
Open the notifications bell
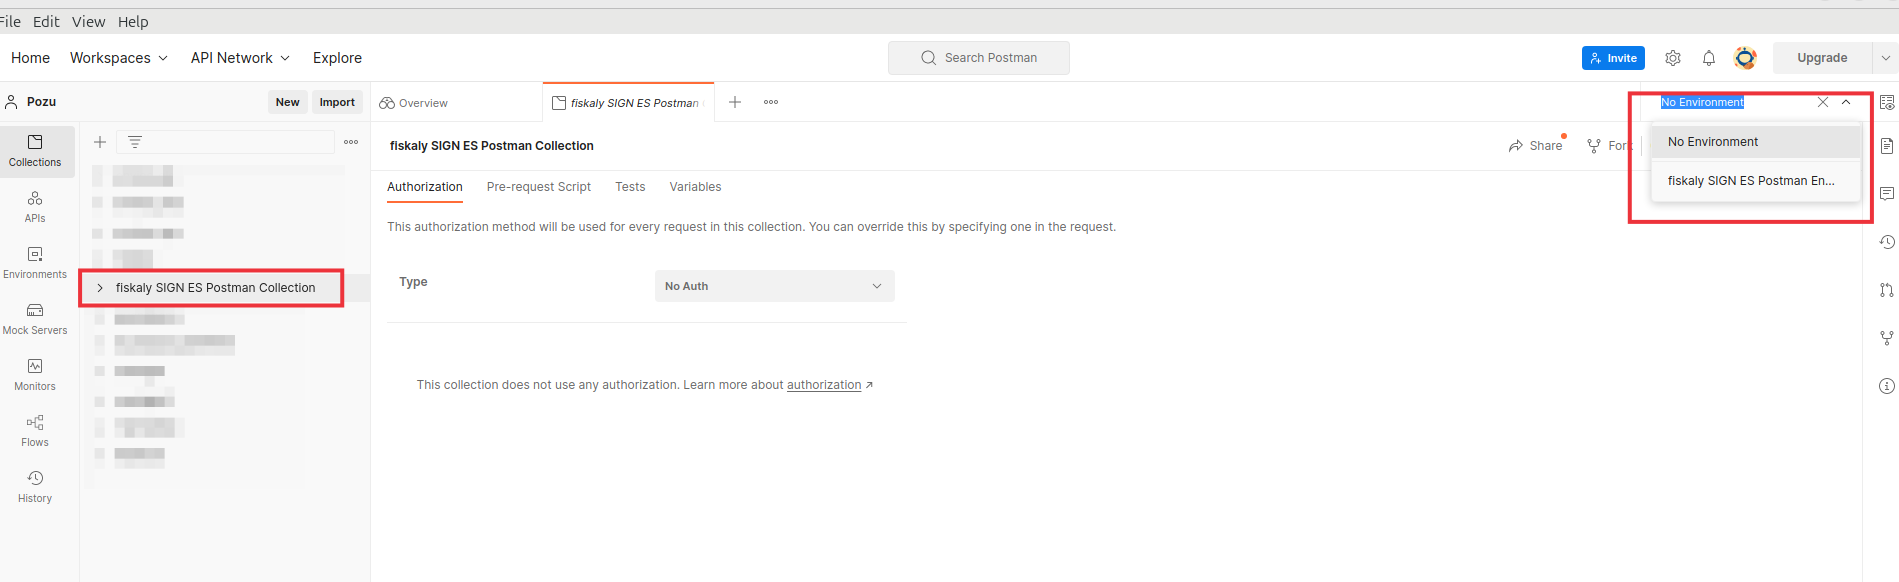coord(1708,58)
